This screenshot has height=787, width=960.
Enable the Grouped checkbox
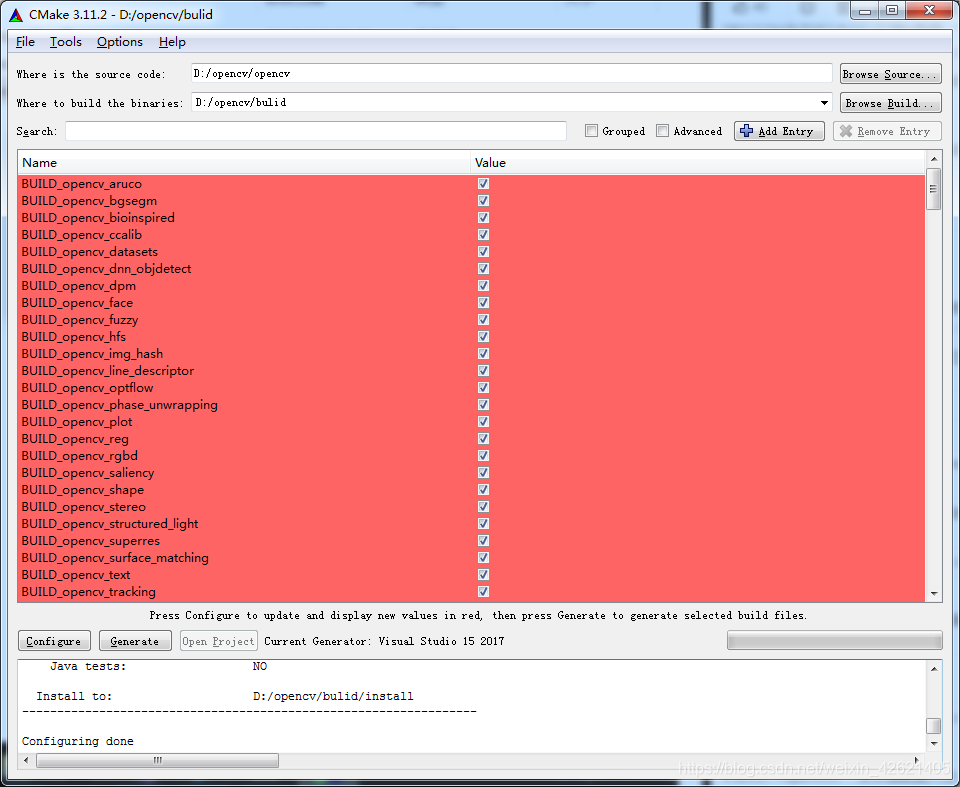click(591, 131)
